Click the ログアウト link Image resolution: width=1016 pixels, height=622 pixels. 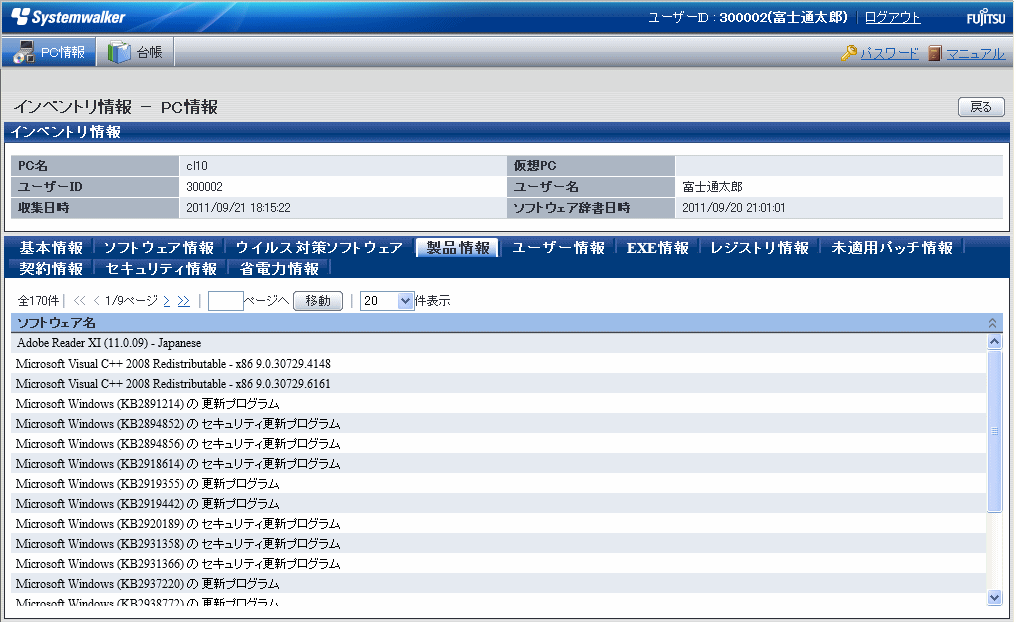click(892, 17)
